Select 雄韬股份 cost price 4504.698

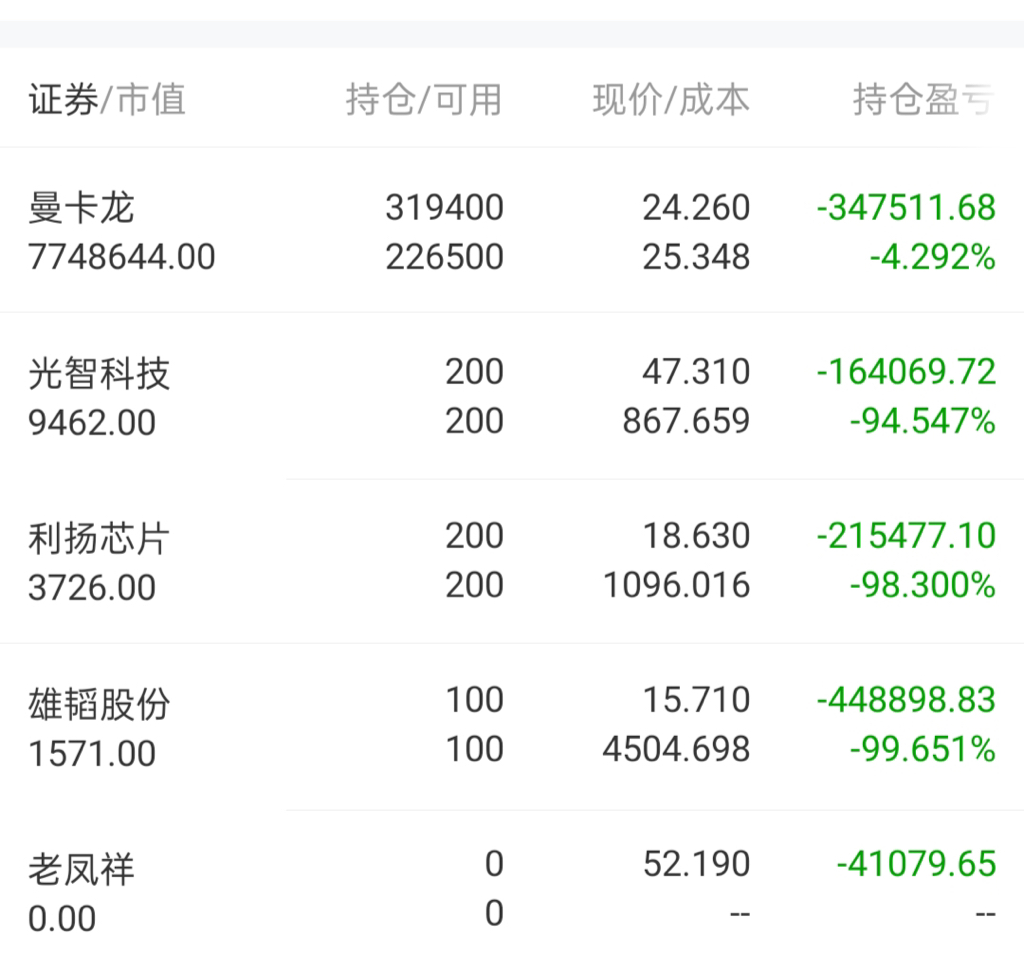pos(677,749)
